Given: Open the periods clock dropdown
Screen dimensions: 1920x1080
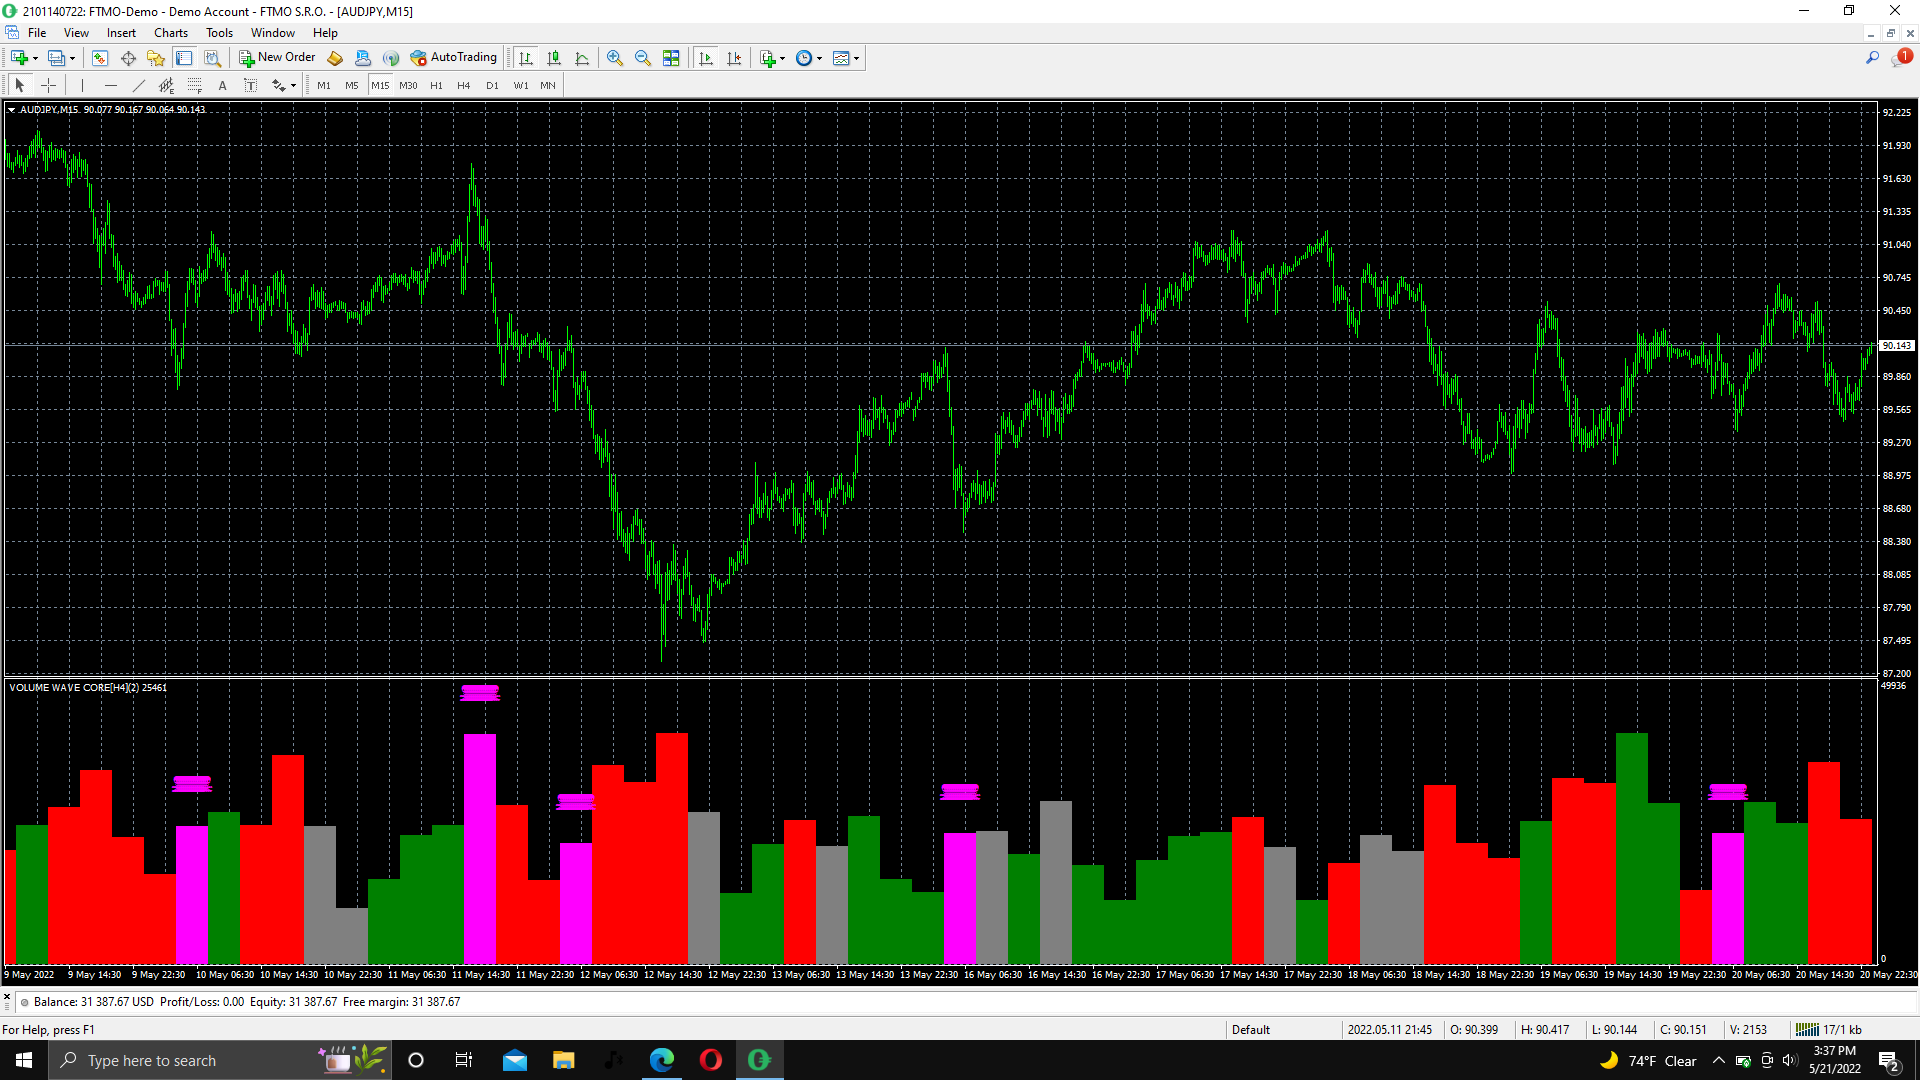Looking at the screenshot, I should (819, 58).
